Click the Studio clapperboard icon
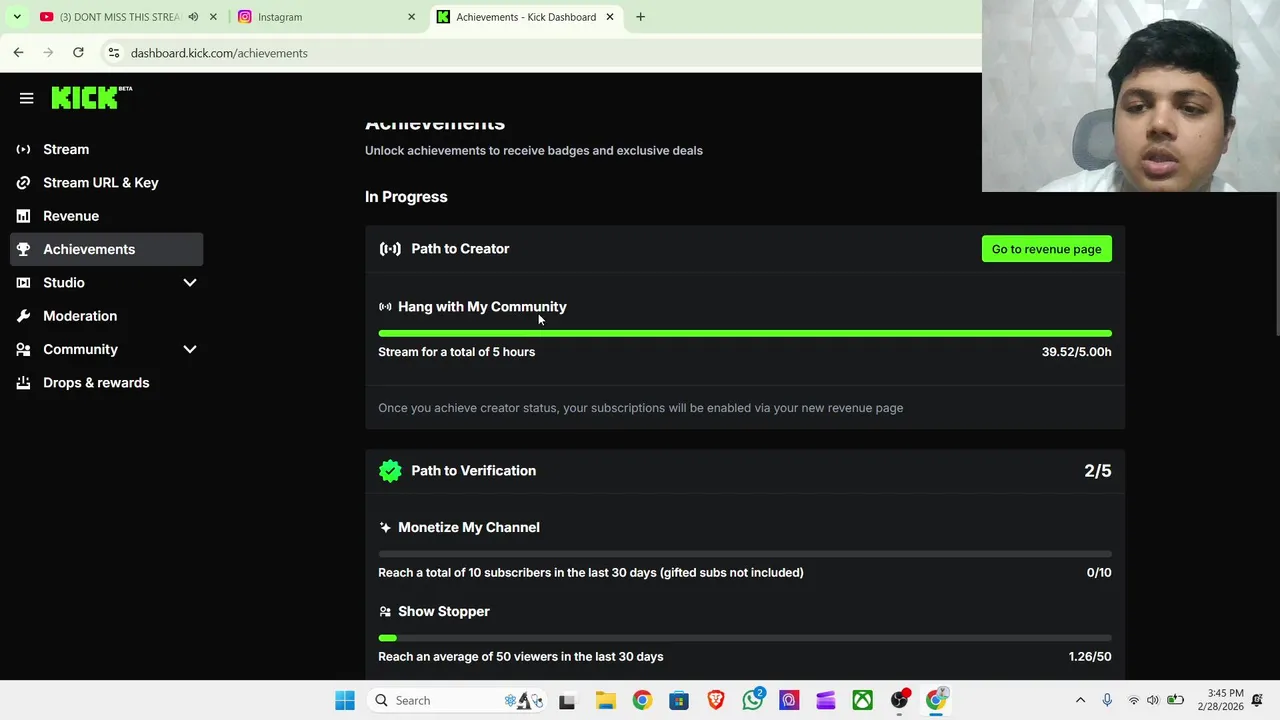Viewport: 1280px width, 720px height. coord(23,283)
